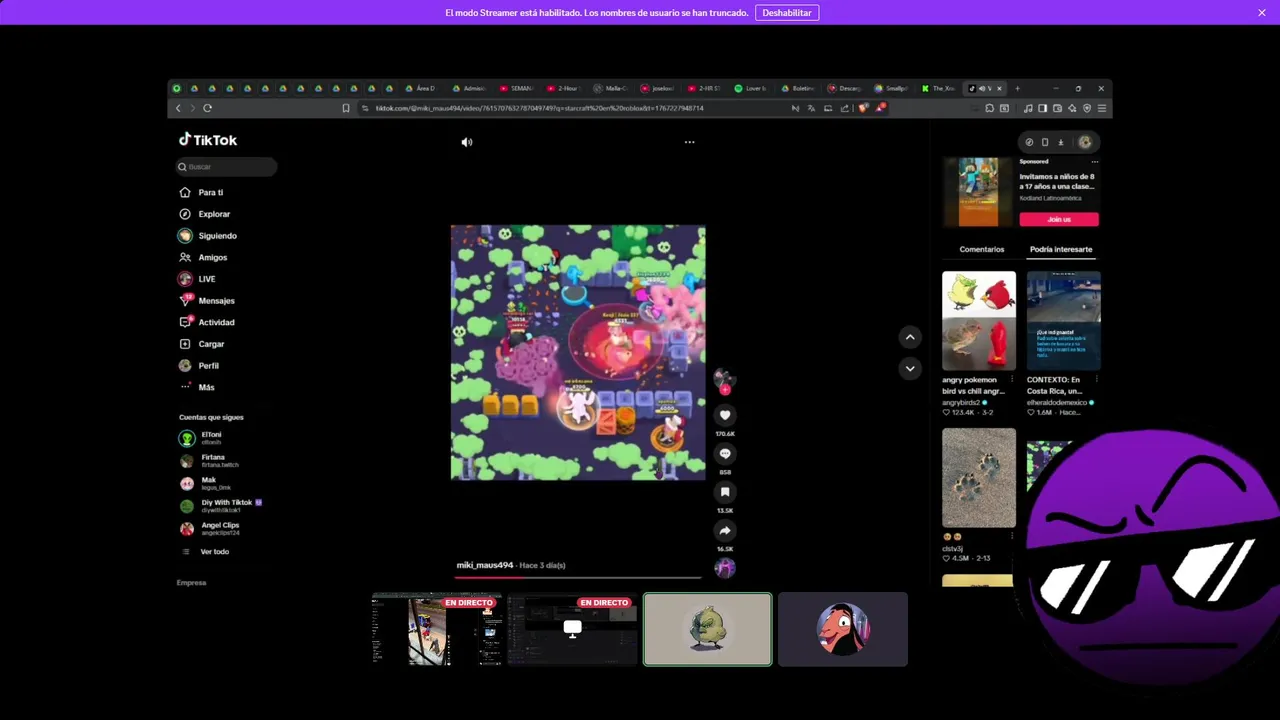The width and height of the screenshot is (1280, 720).
Task: Open the Amigos section
Action: click(203, 257)
